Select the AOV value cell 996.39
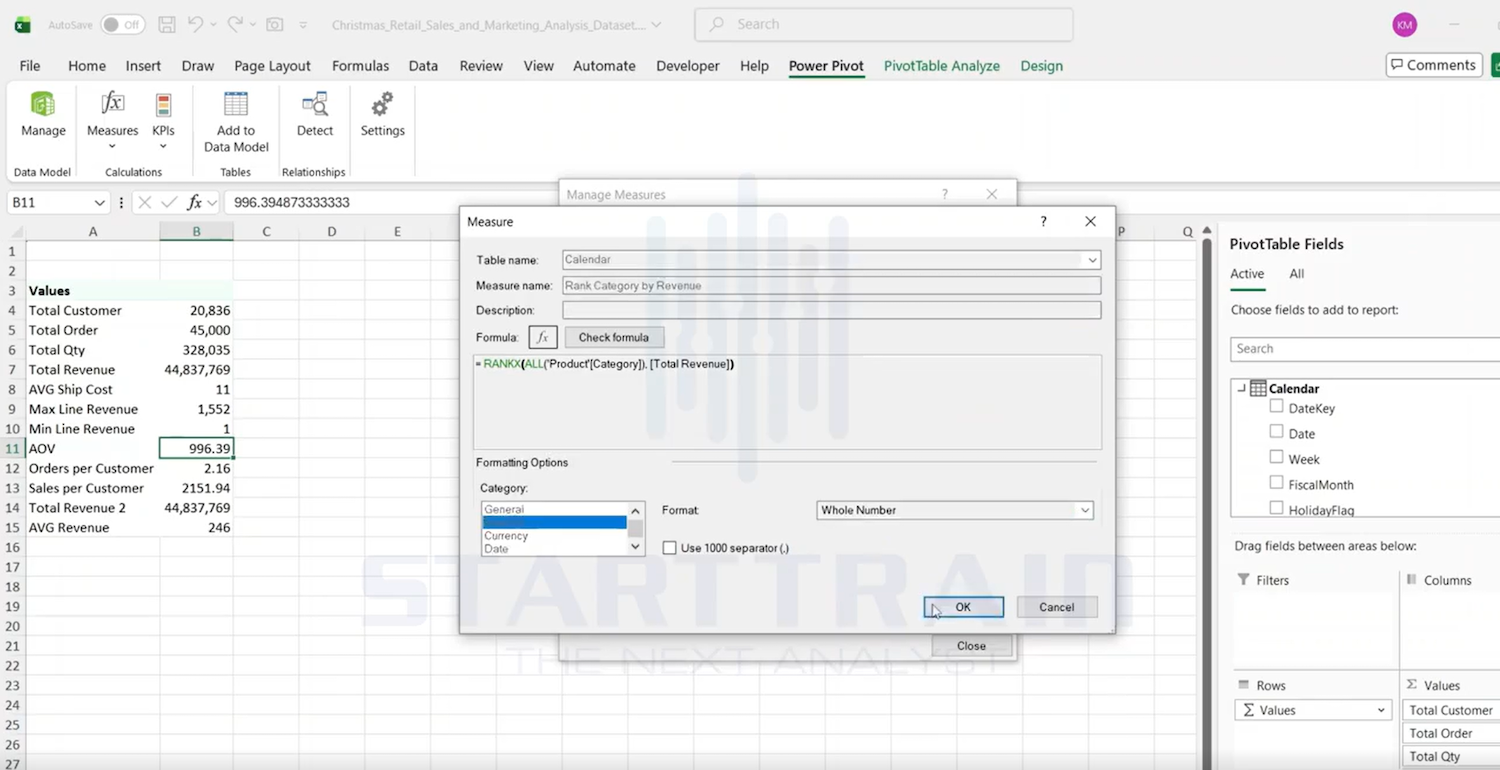The image size is (1500, 770). pyautogui.click(x=196, y=449)
